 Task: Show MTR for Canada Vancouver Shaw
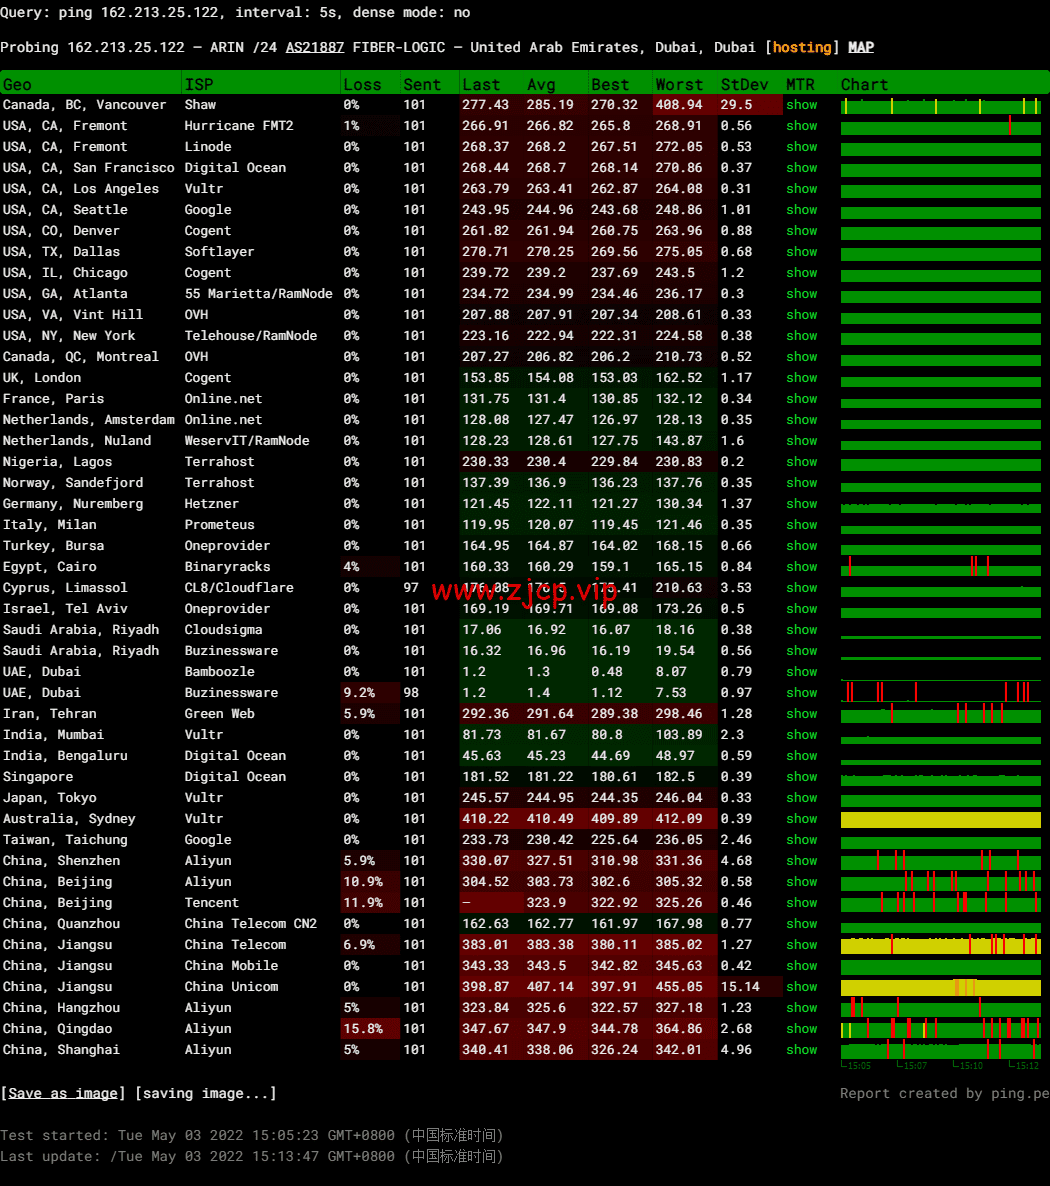[x=801, y=104]
